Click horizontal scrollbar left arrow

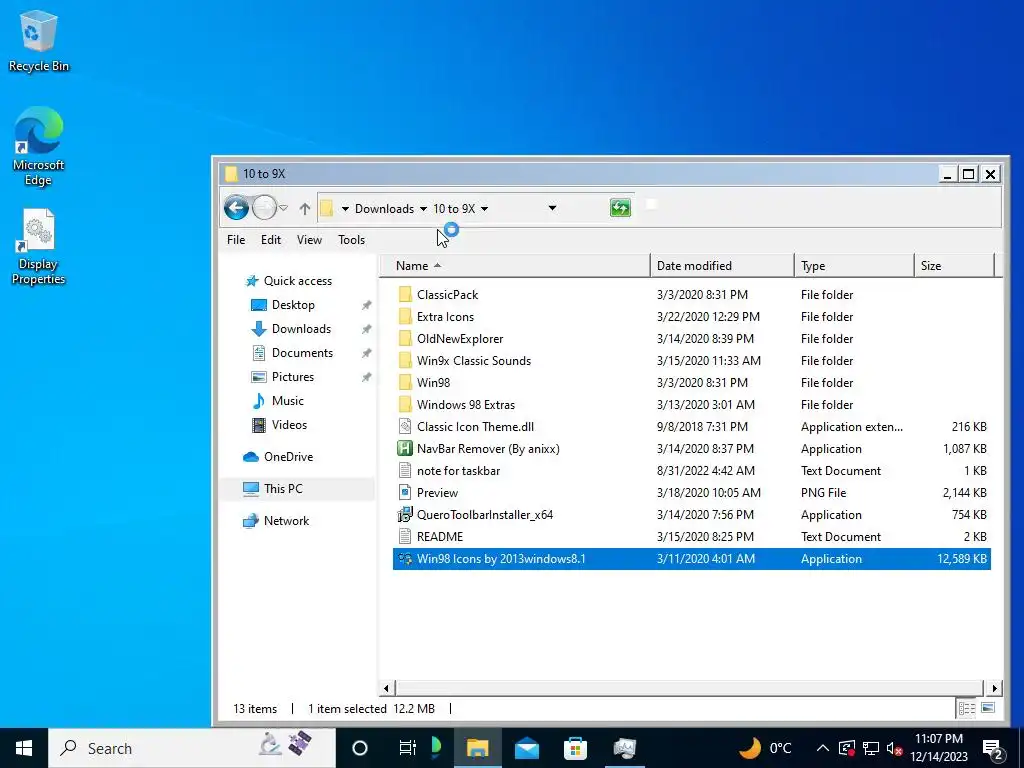386,688
